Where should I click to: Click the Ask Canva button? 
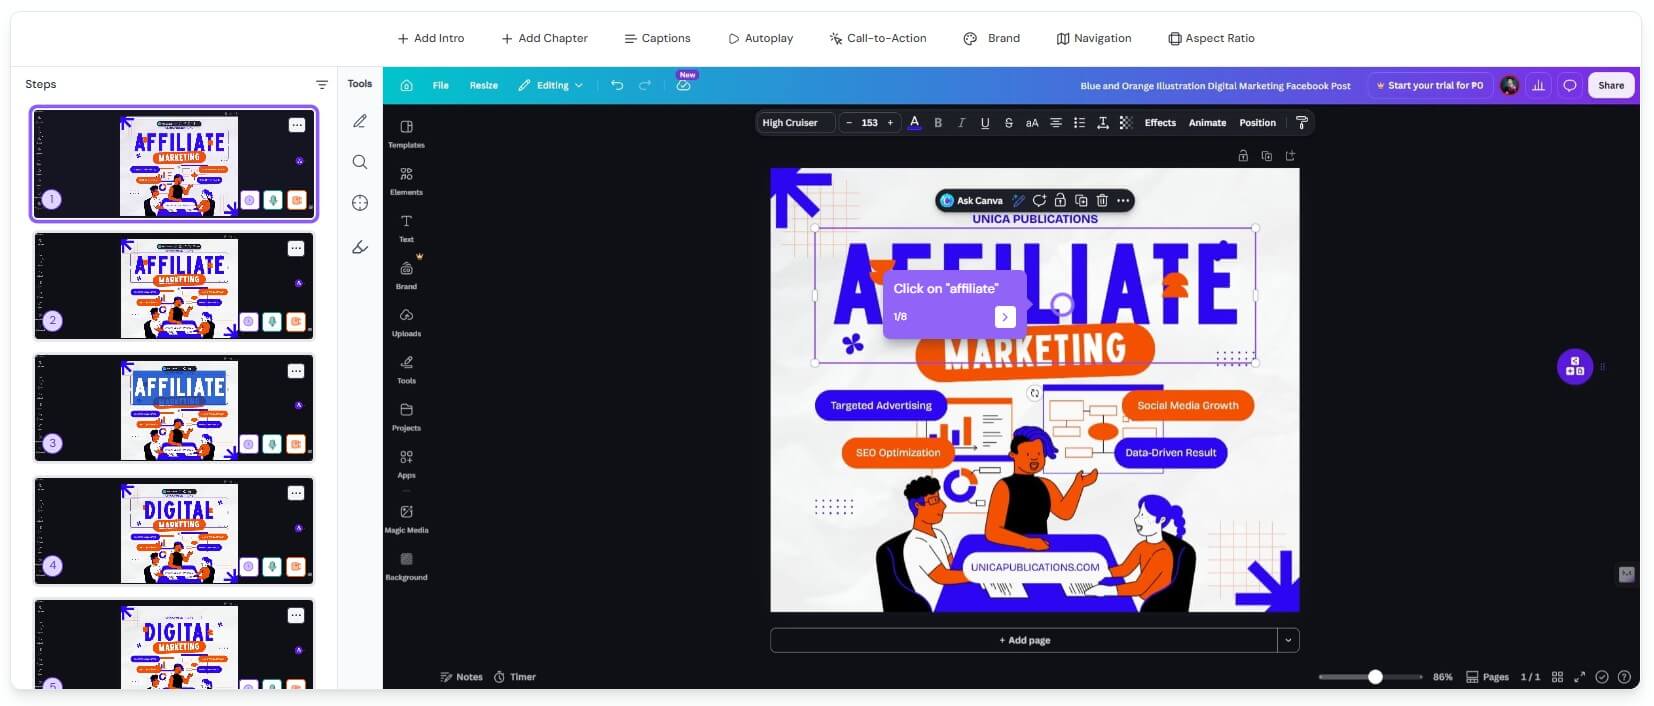971,200
